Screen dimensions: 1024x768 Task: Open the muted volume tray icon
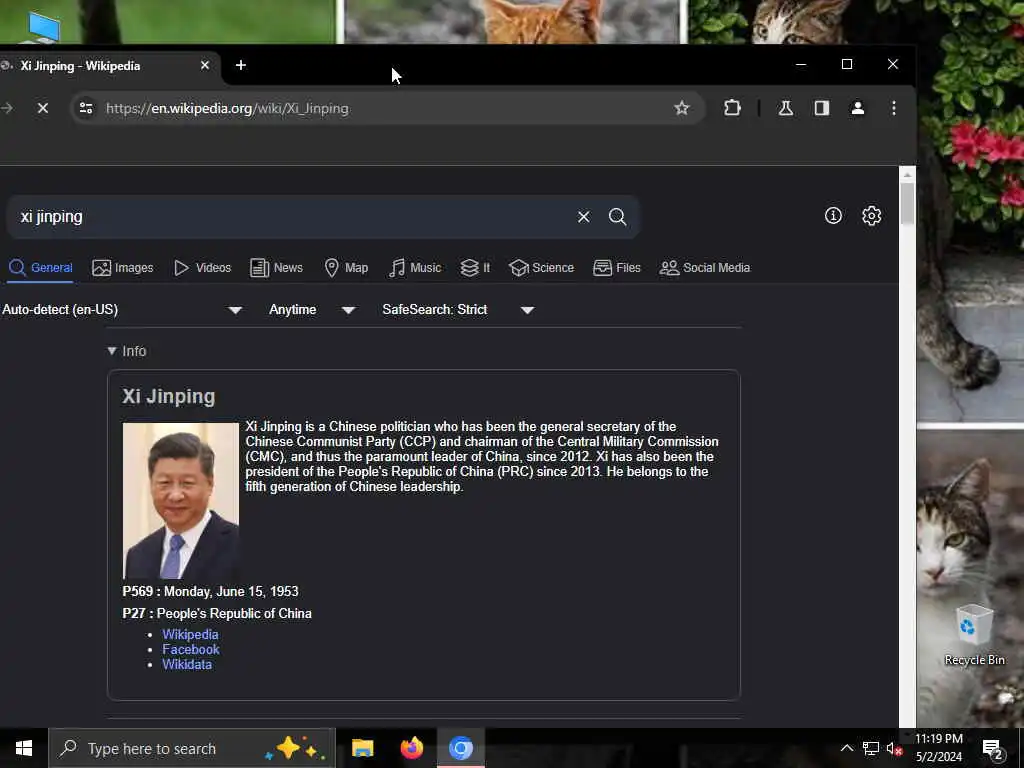(x=893, y=748)
